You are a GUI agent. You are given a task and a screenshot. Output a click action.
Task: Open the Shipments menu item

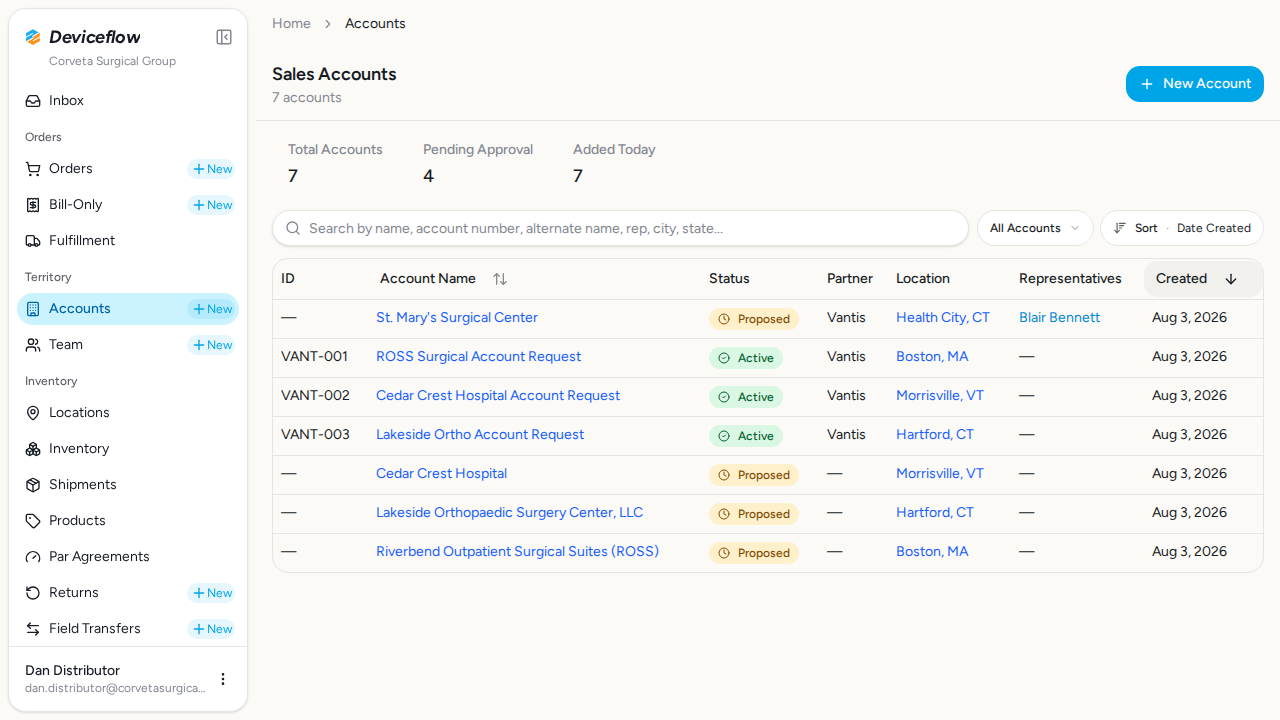[128, 485]
